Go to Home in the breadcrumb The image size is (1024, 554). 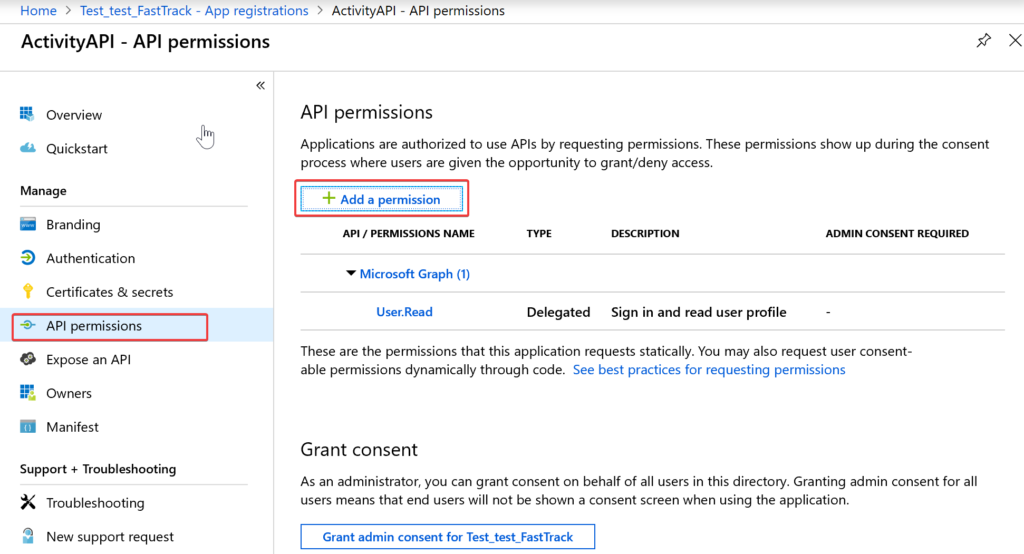point(38,10)
